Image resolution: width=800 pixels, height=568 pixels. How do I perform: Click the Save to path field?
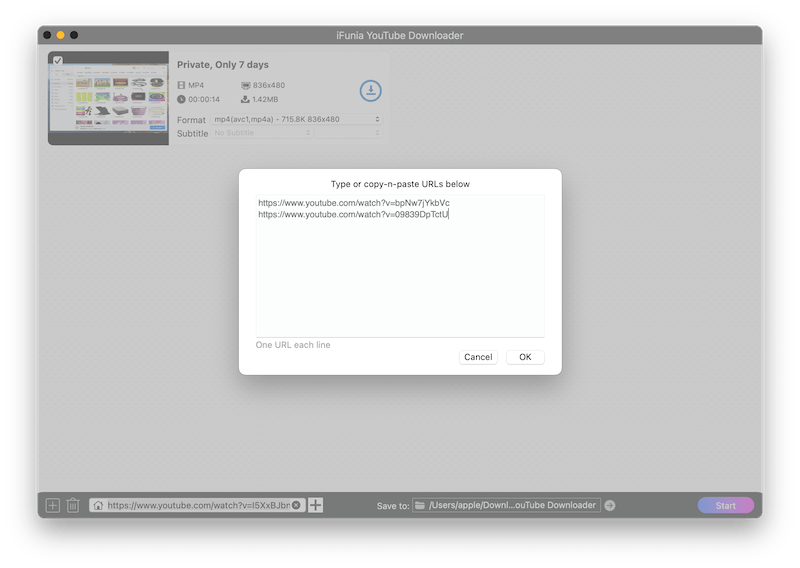click(512, 505)
